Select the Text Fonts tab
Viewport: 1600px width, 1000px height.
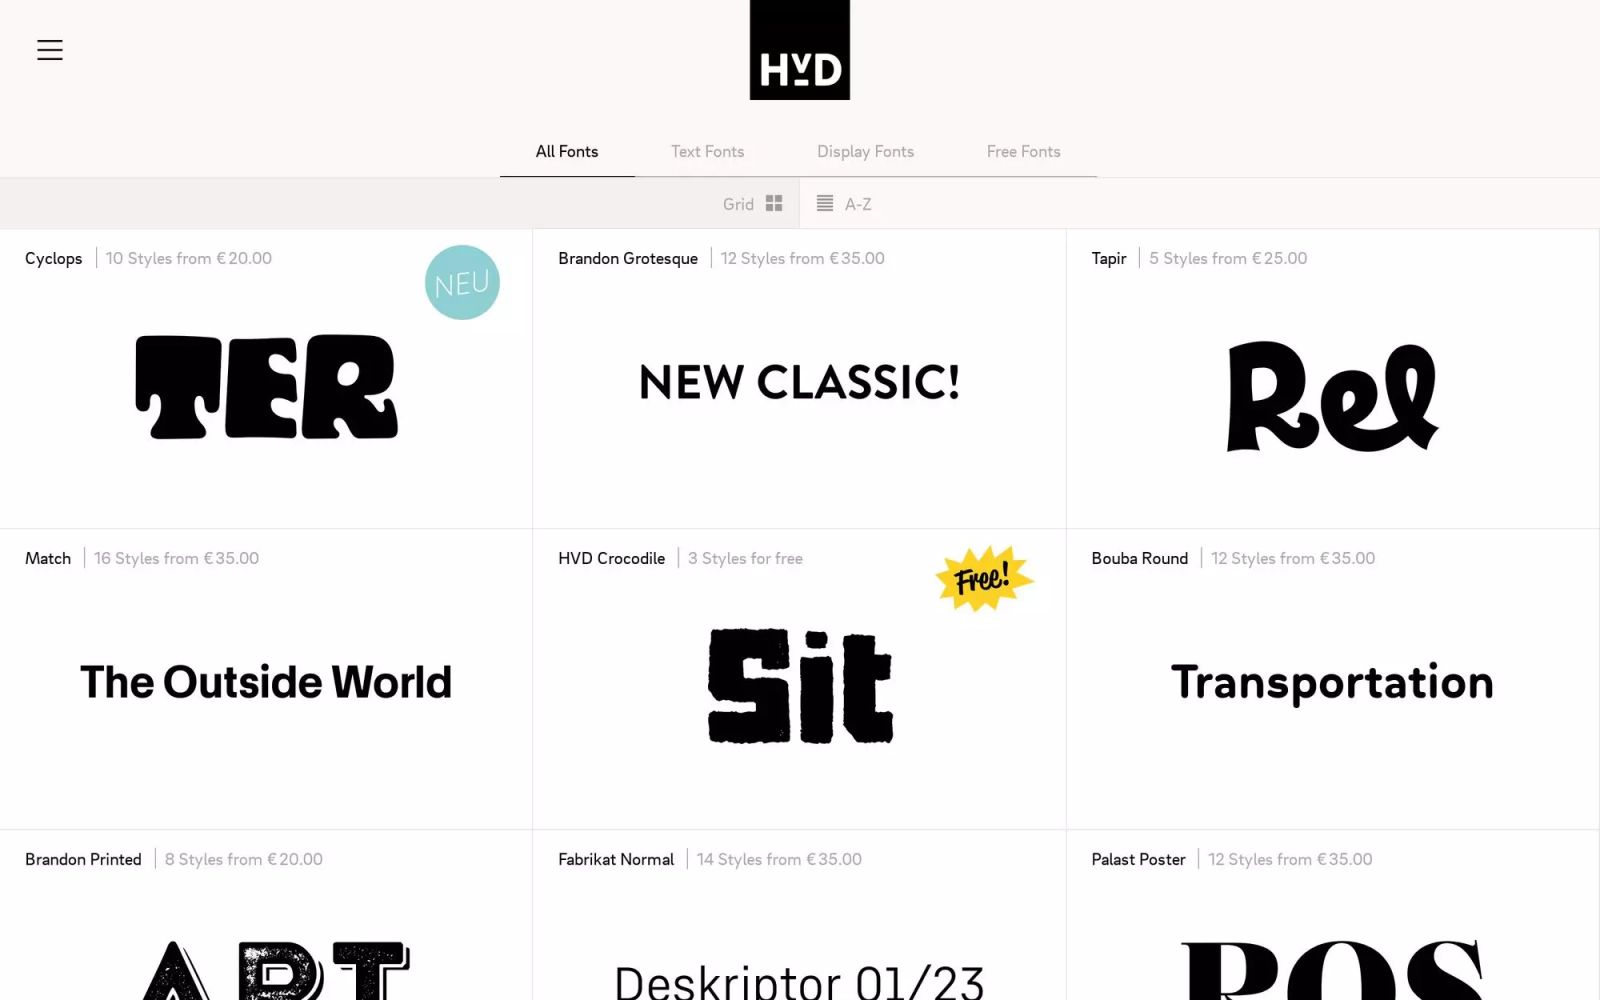pos(708,152)
